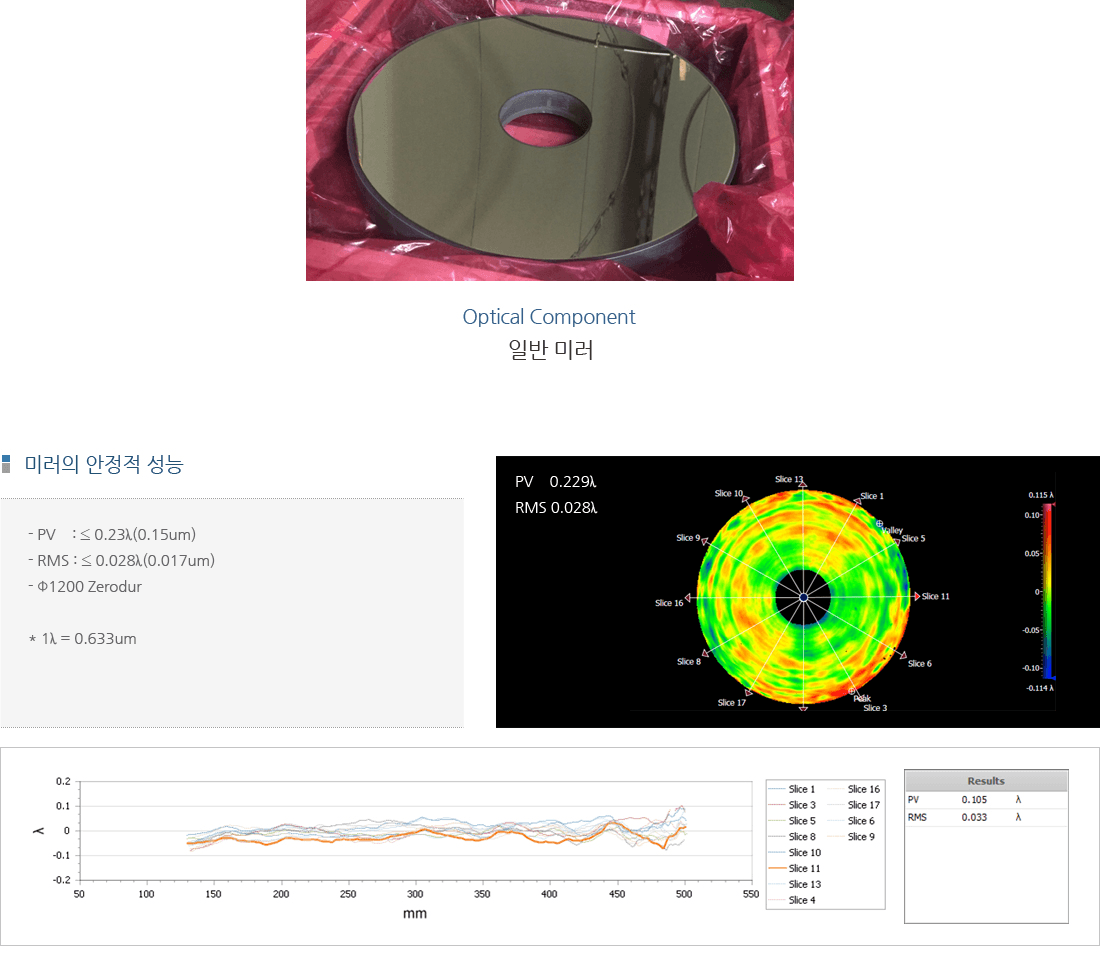Screen dimensions: 1100x964
Task: Click the slice profile line chart
Action: [x=415, y=831]
